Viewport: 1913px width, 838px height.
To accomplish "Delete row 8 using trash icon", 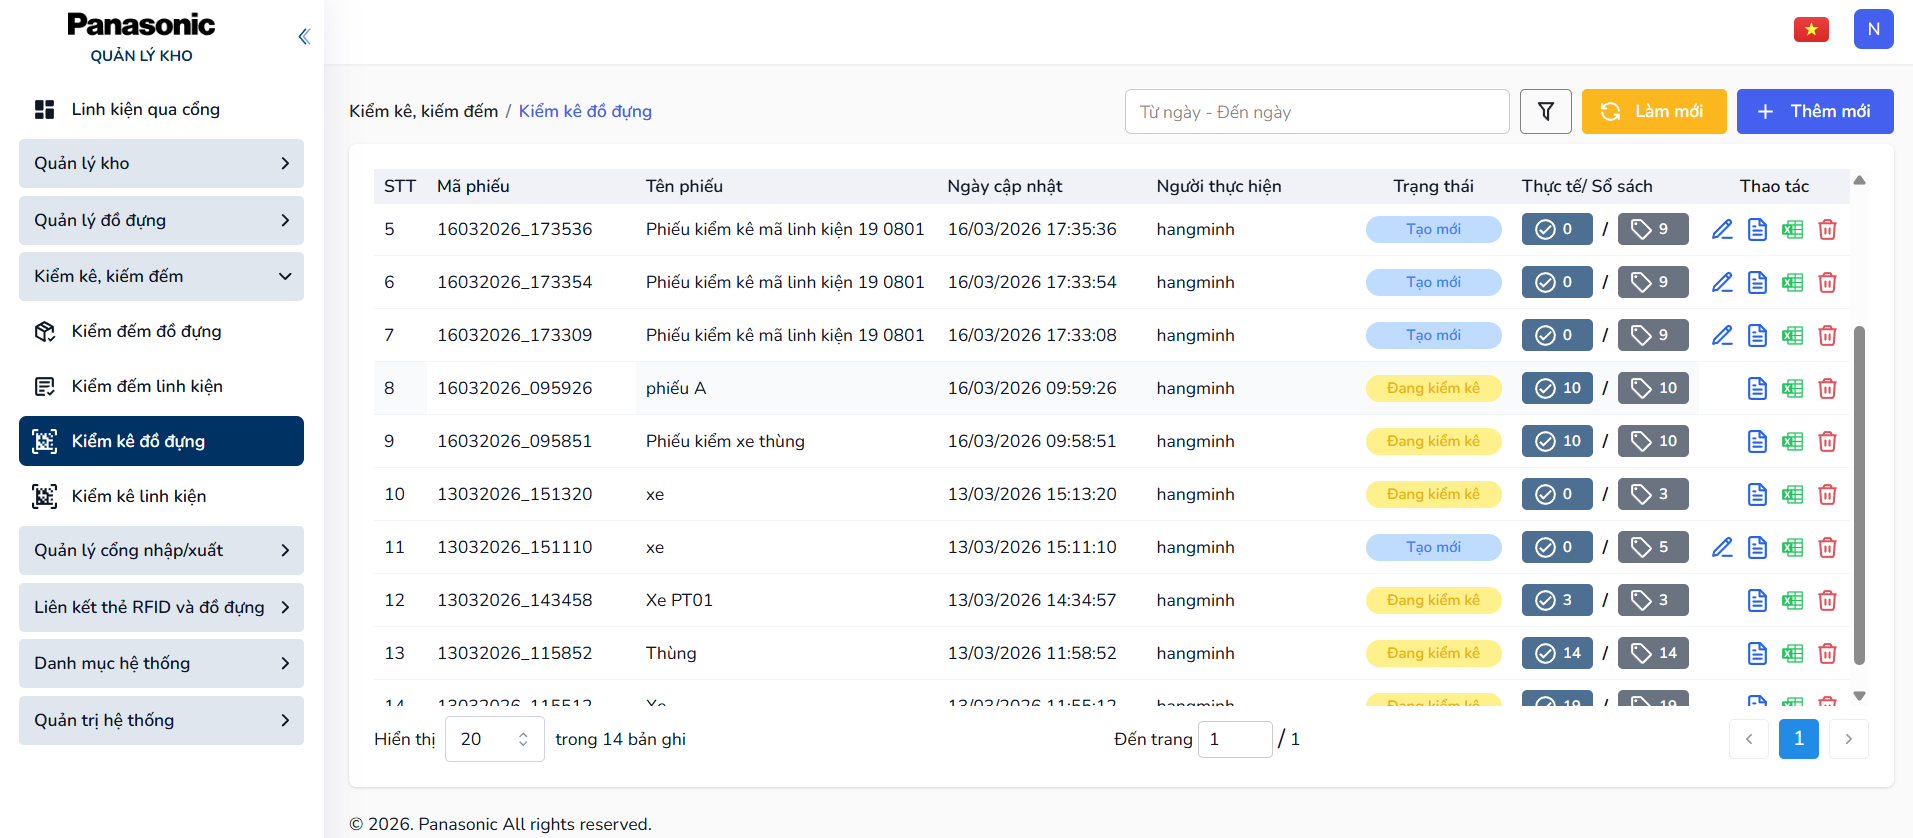I will coord(1827,389).
